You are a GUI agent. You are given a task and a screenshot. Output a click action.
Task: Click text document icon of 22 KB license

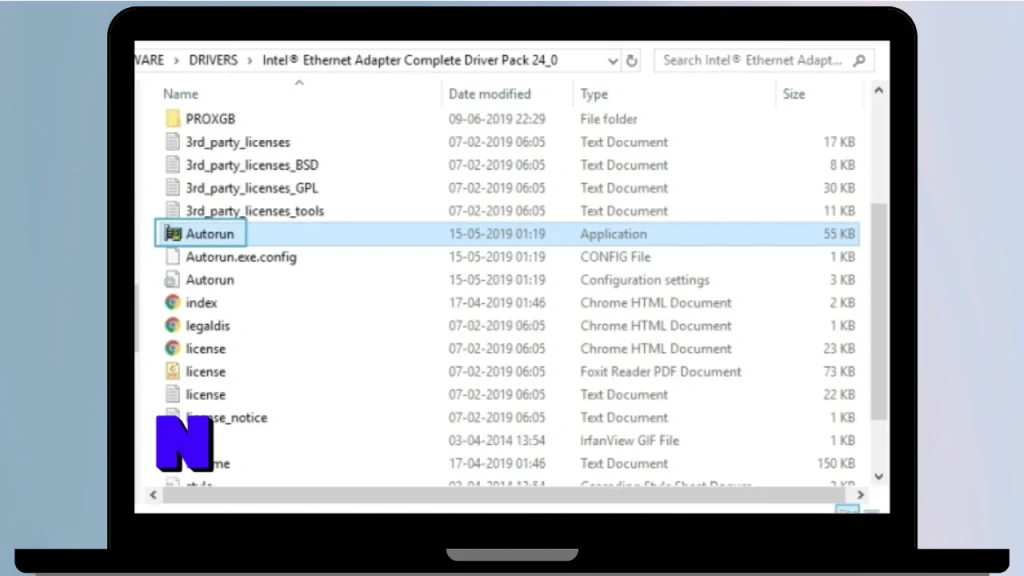coord(172,394)
